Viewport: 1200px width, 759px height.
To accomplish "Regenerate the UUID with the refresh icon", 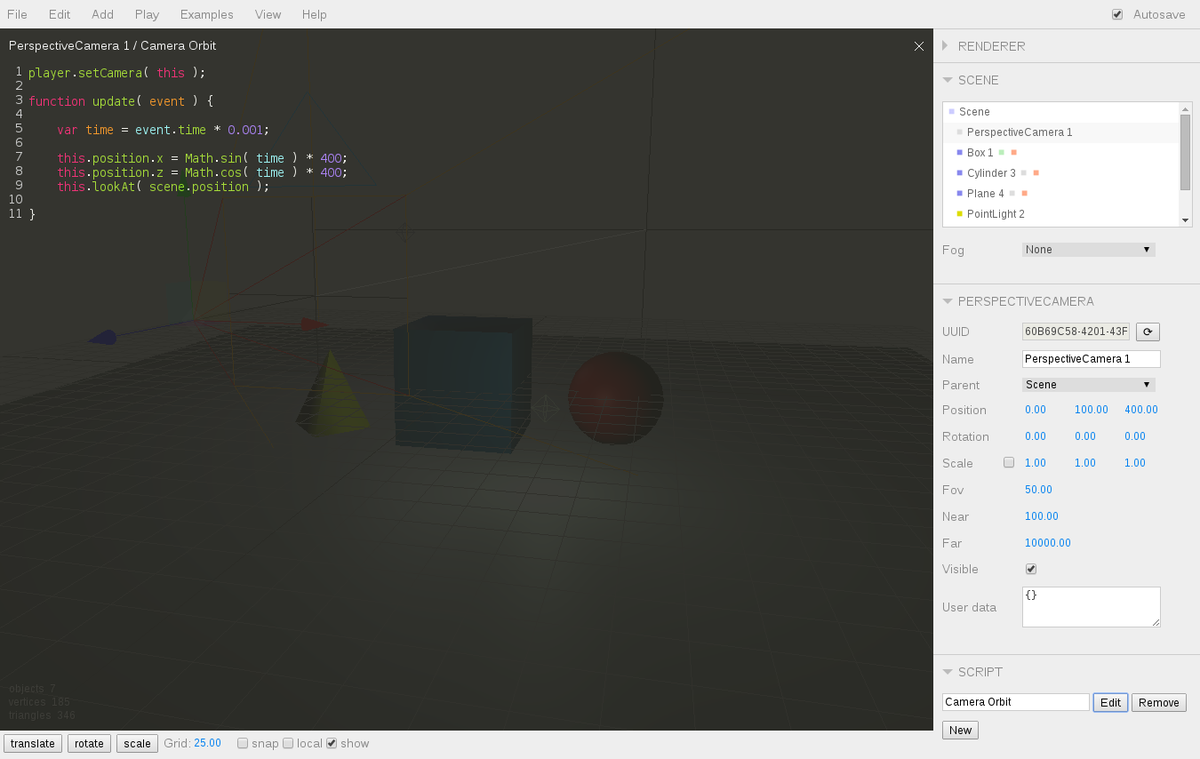I will pyautogui.click(x=1147, y=332).
